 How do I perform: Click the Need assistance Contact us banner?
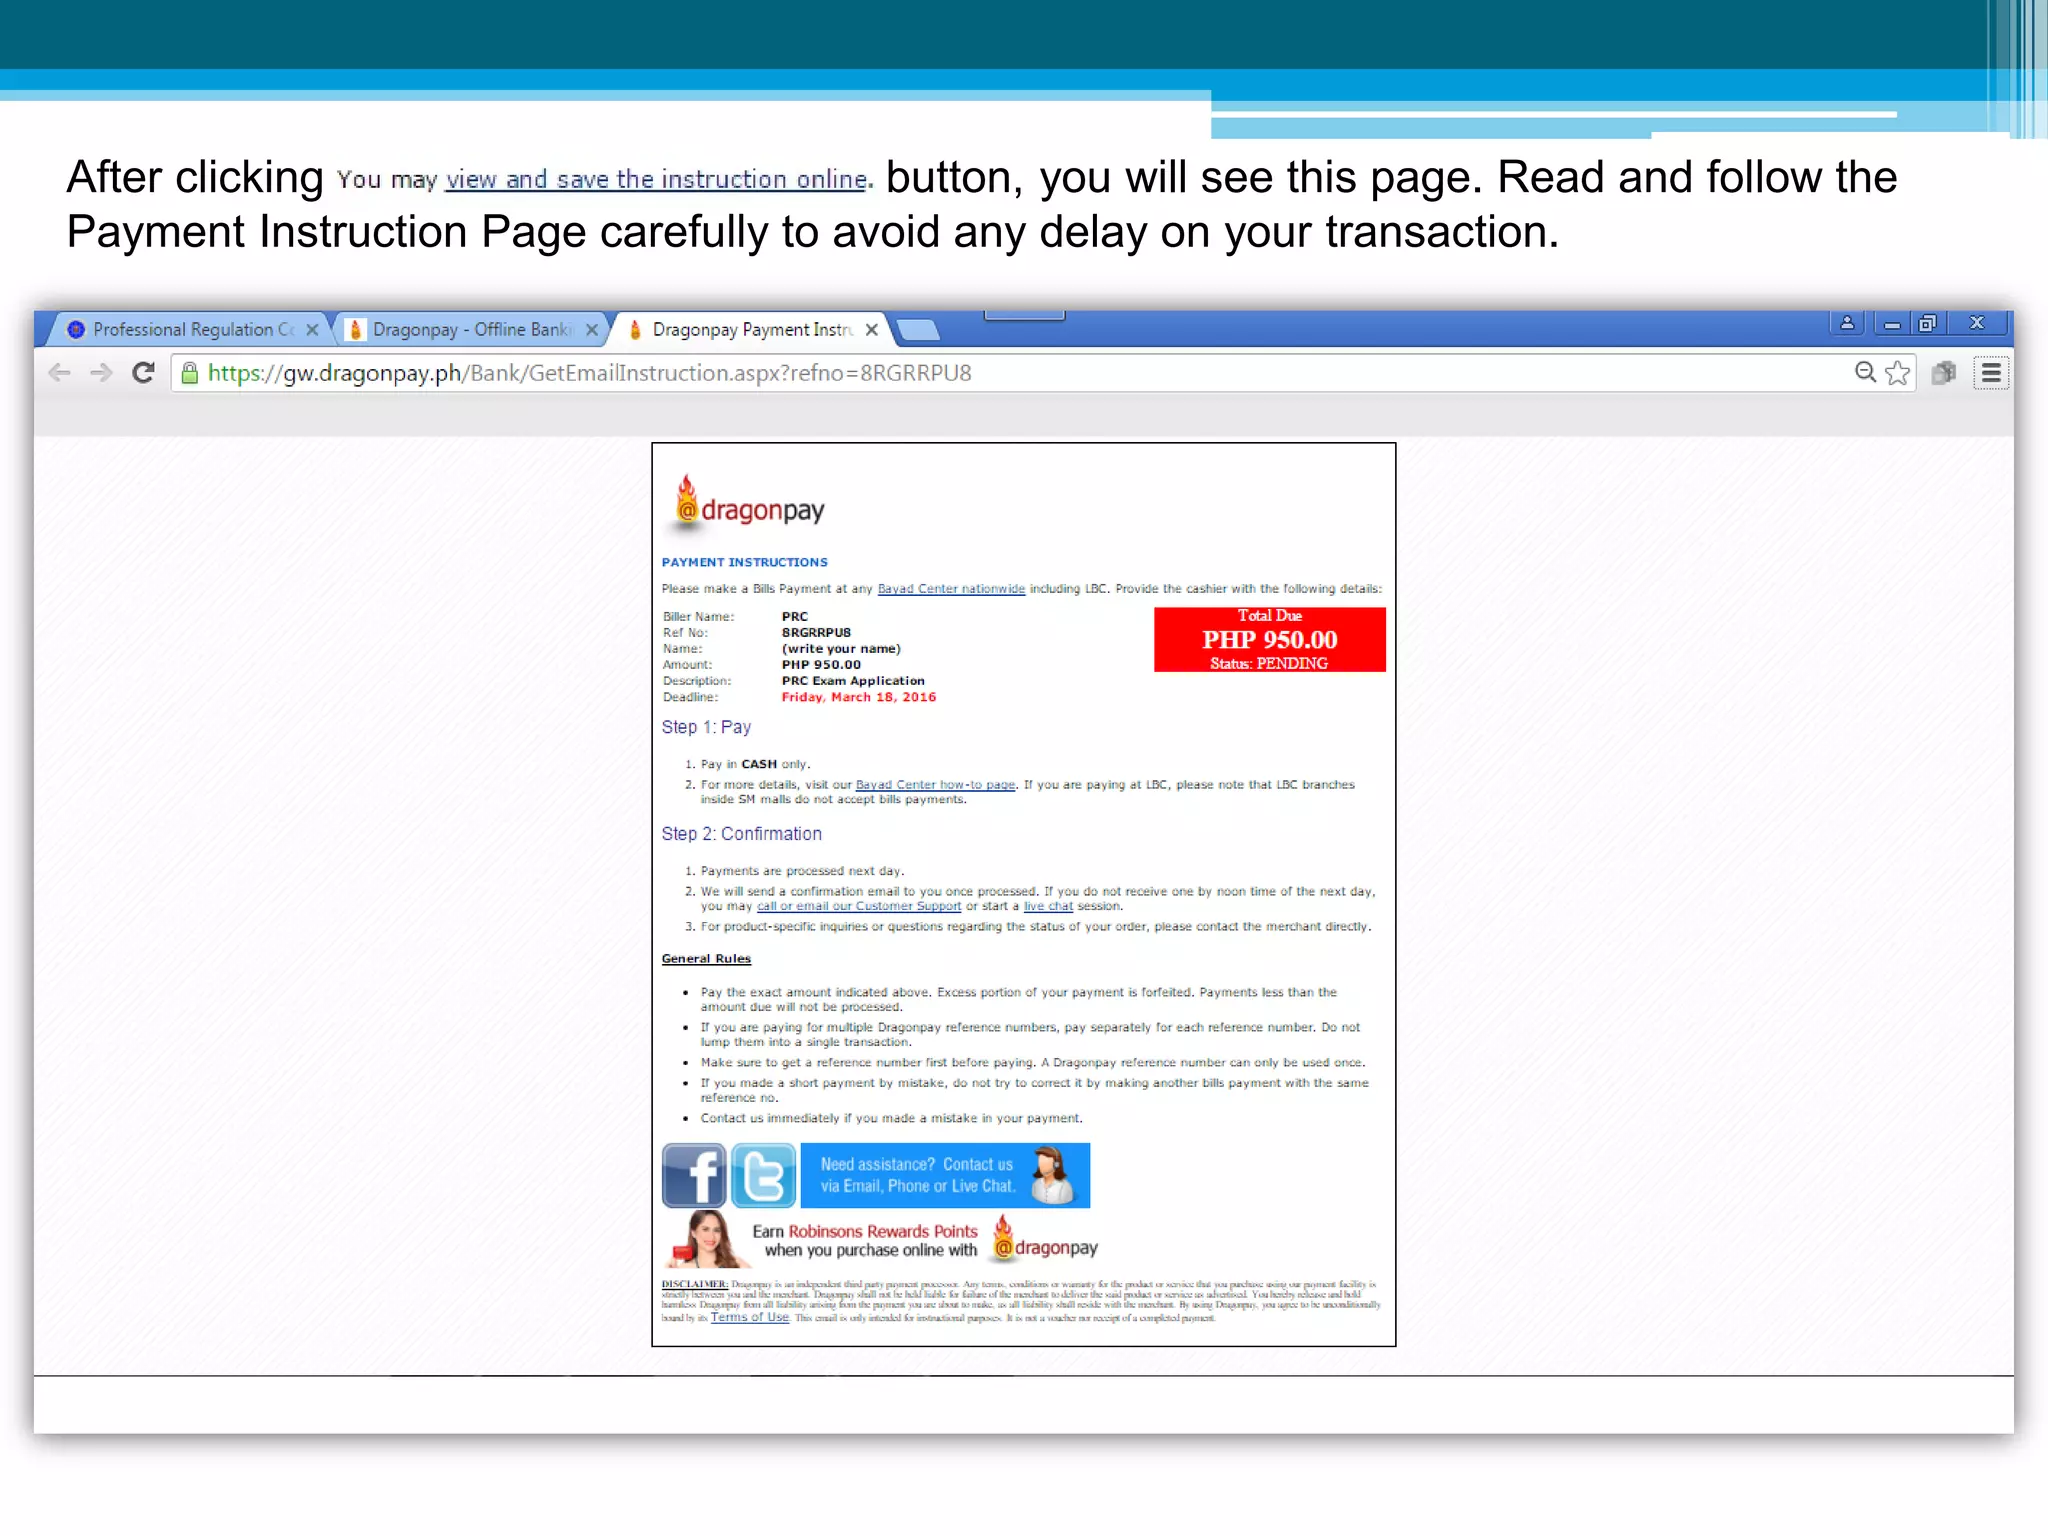(944, 1175)
